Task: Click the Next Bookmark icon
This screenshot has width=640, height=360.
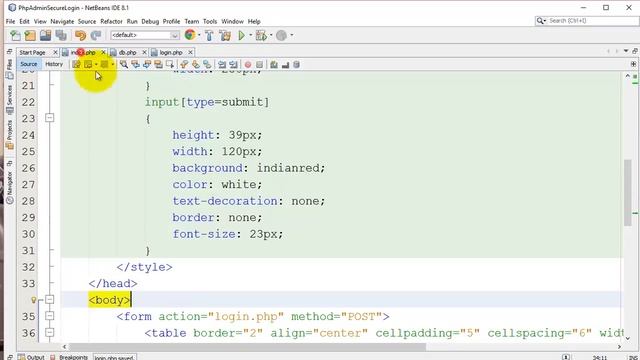Action: (196, 64)
